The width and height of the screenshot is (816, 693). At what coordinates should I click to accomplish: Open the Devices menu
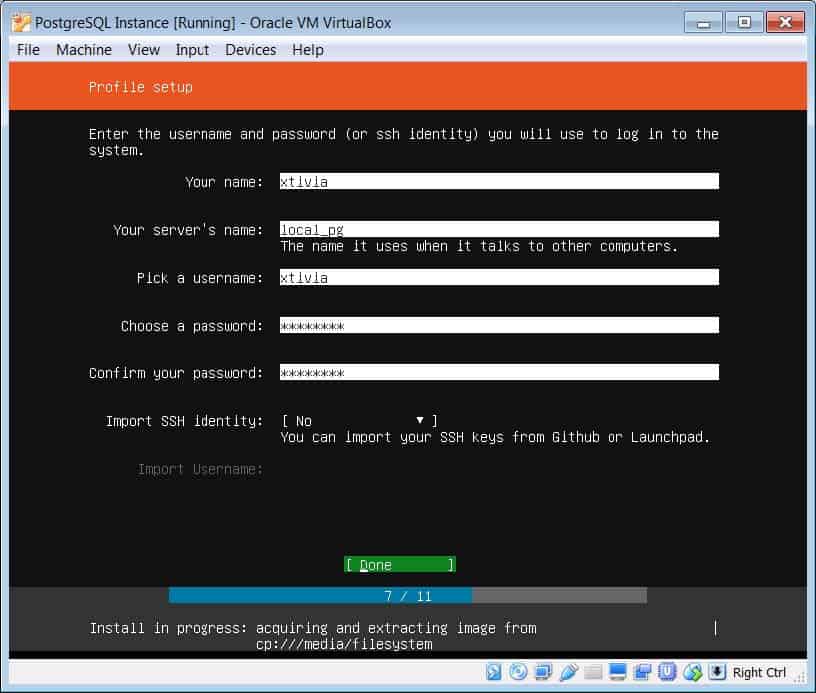pos(250,50)
